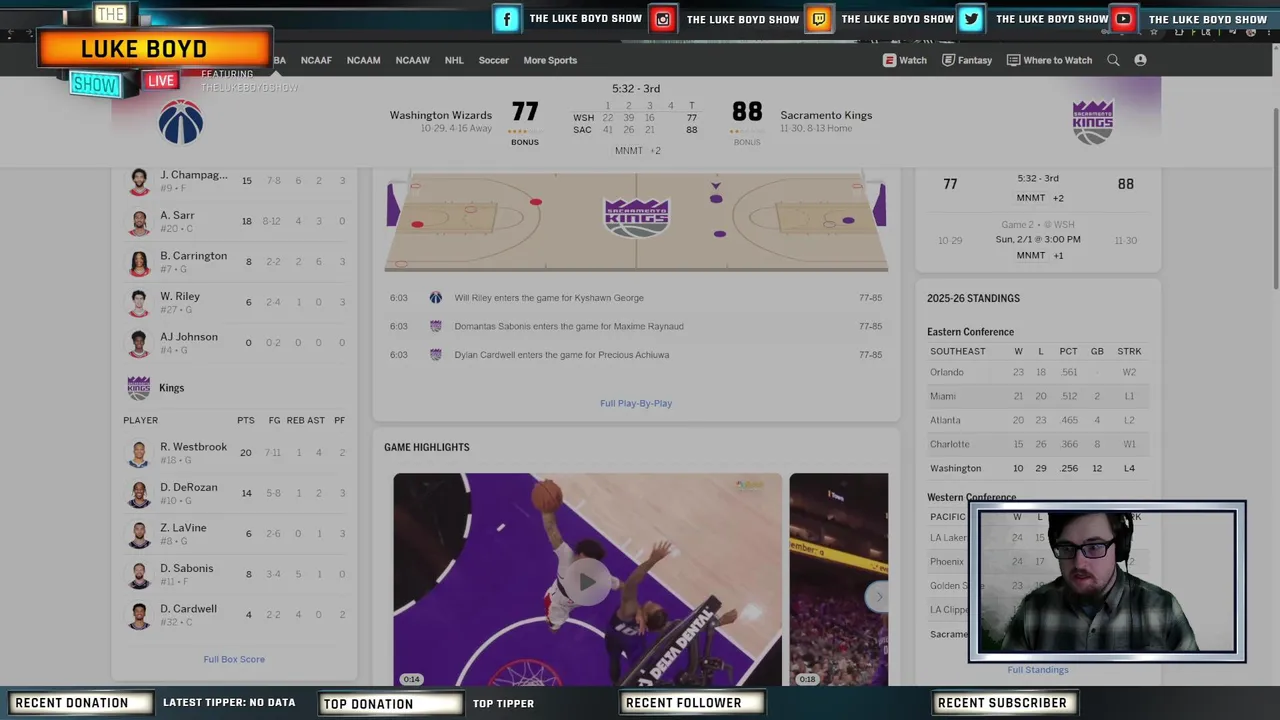Open the NCAAW menu item

pyautogui.click(x=412, y=60)
